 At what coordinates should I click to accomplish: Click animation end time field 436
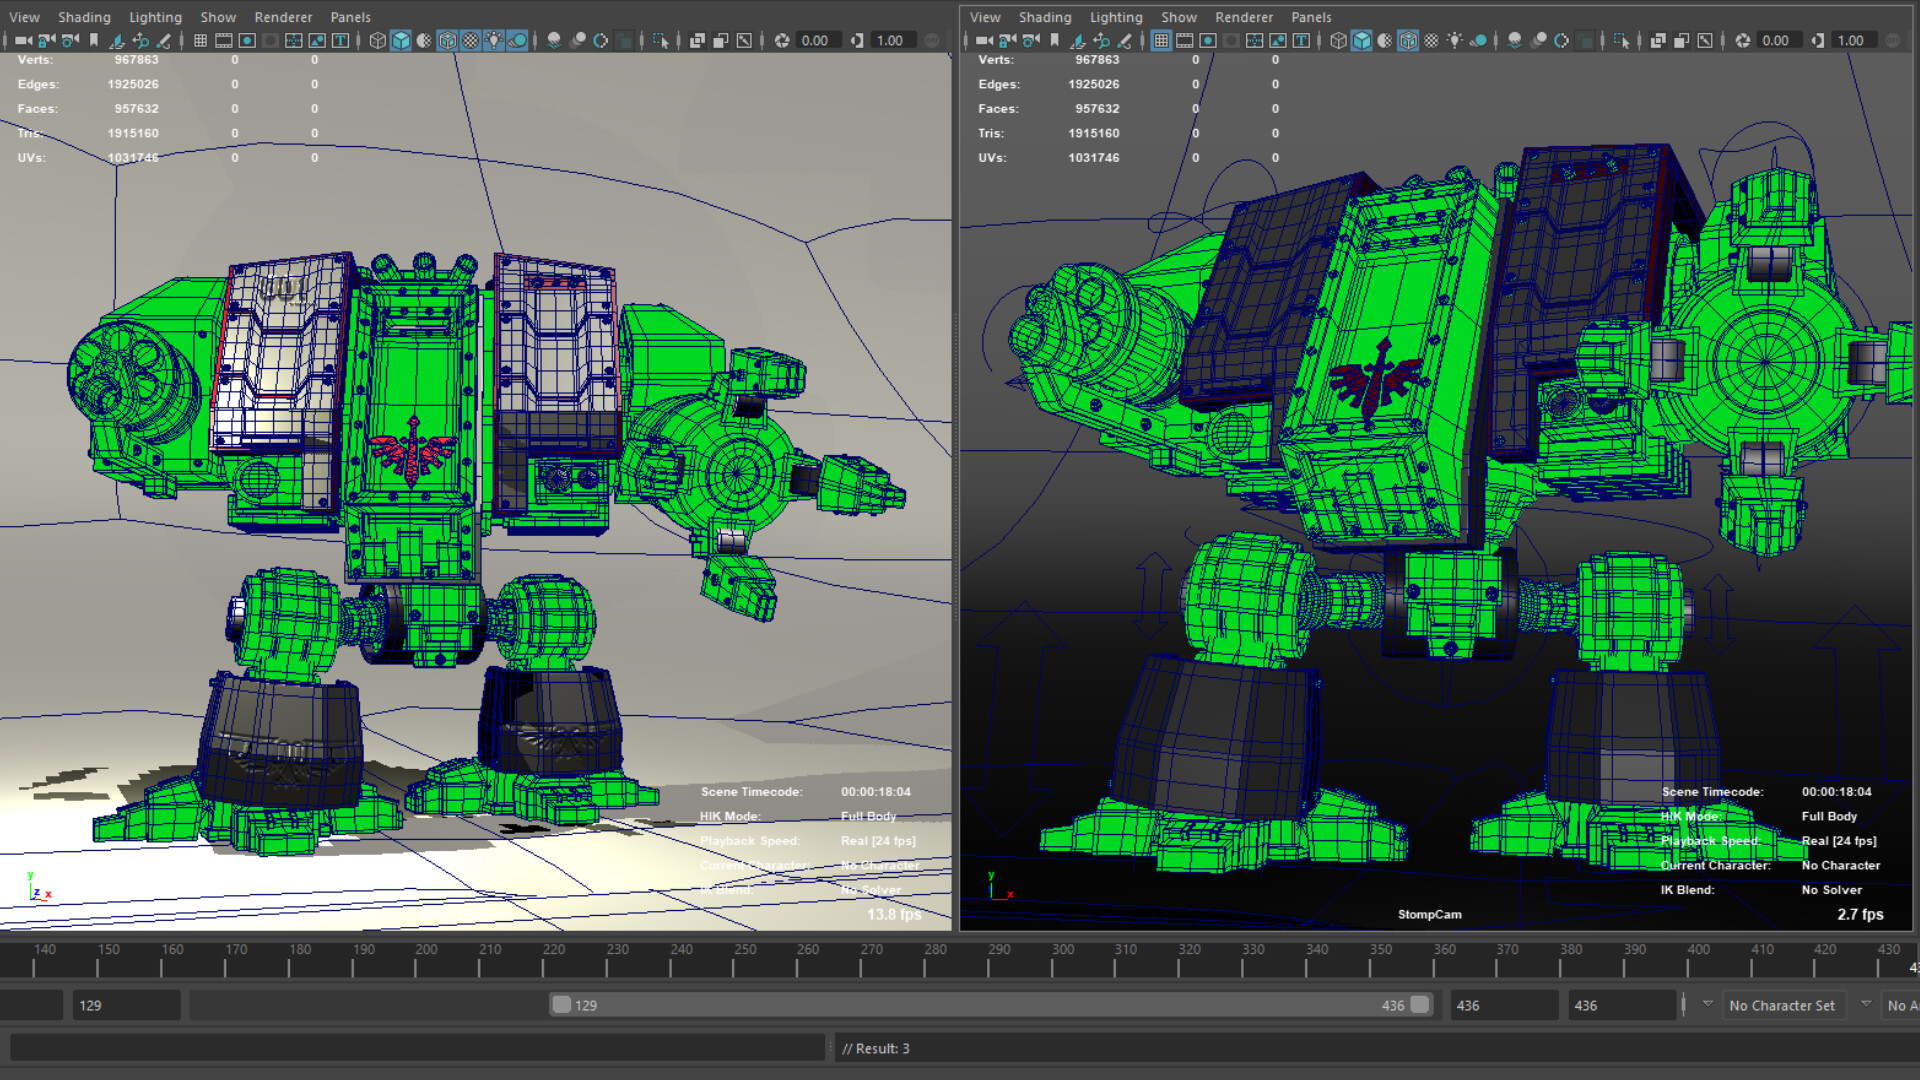pyautogui.click(x=1622, y=1005)
